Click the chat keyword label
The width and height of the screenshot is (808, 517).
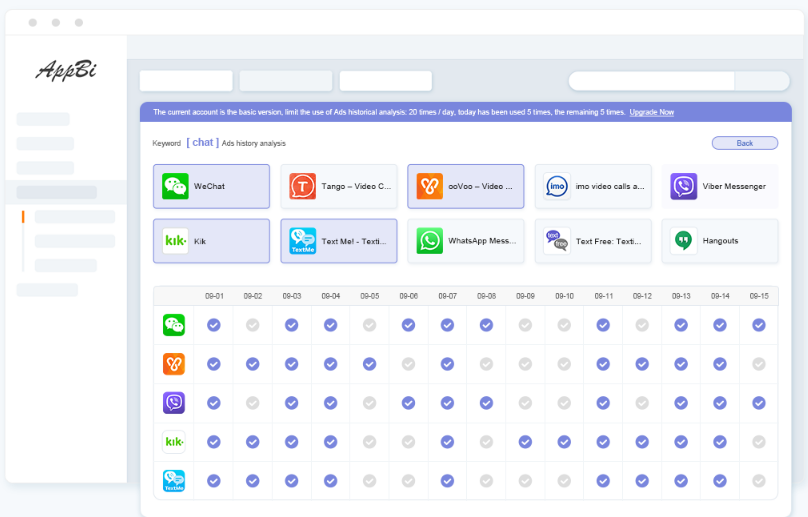coord(203,142)
